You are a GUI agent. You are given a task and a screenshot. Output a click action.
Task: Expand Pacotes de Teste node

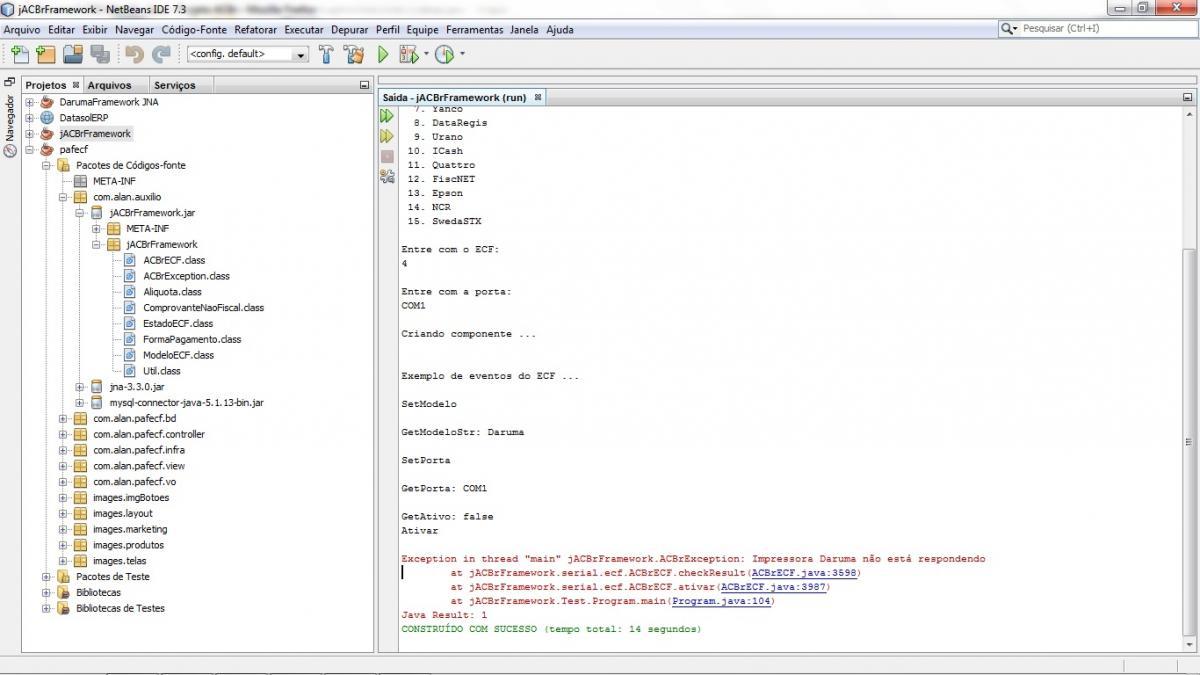(46, 576)
